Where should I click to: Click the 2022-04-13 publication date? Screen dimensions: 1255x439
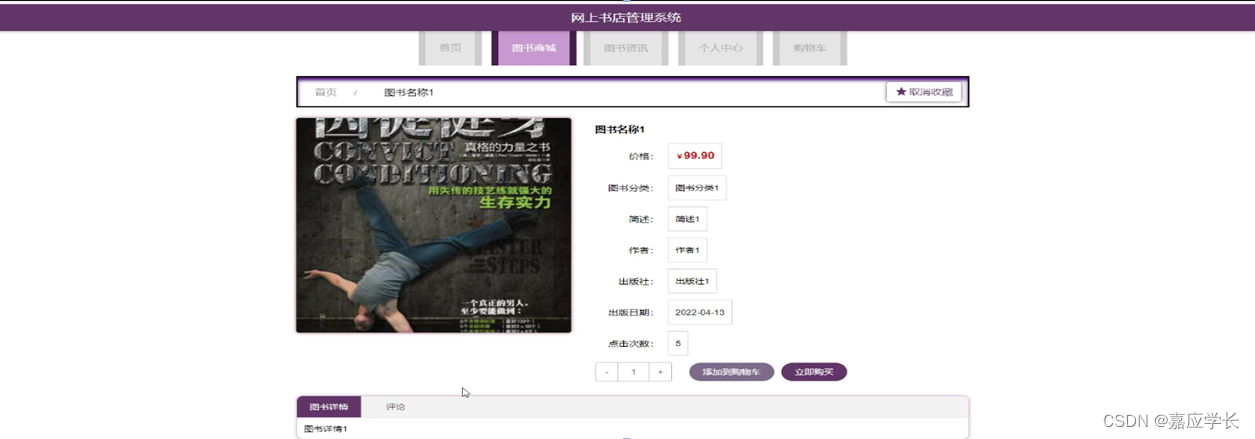coord(700,312)
